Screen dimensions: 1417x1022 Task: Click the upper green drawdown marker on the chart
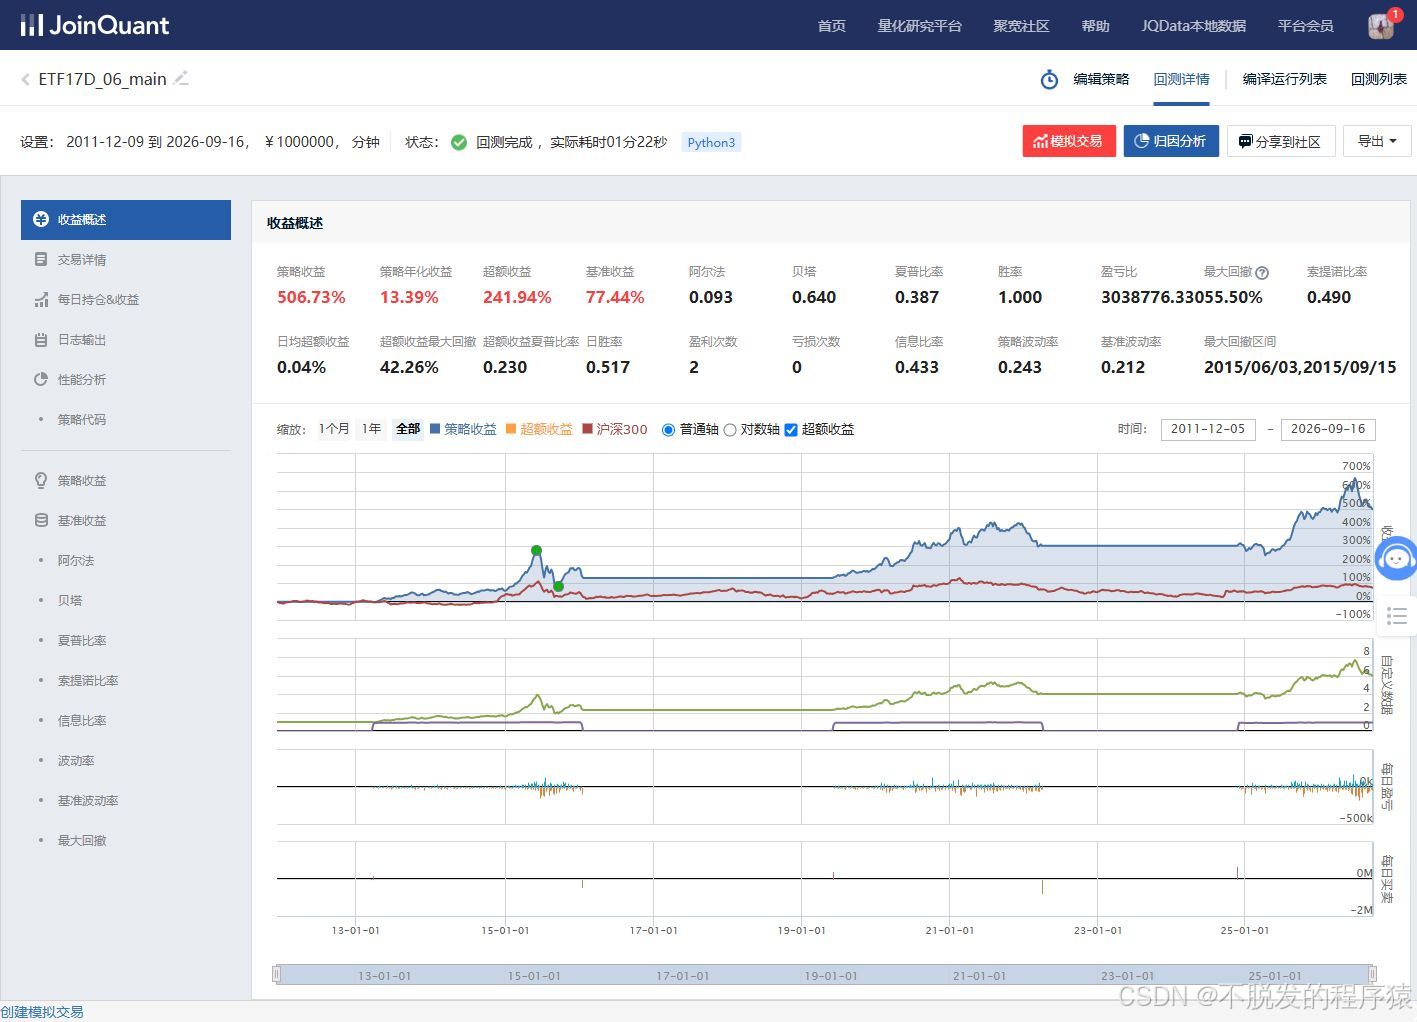537,550
